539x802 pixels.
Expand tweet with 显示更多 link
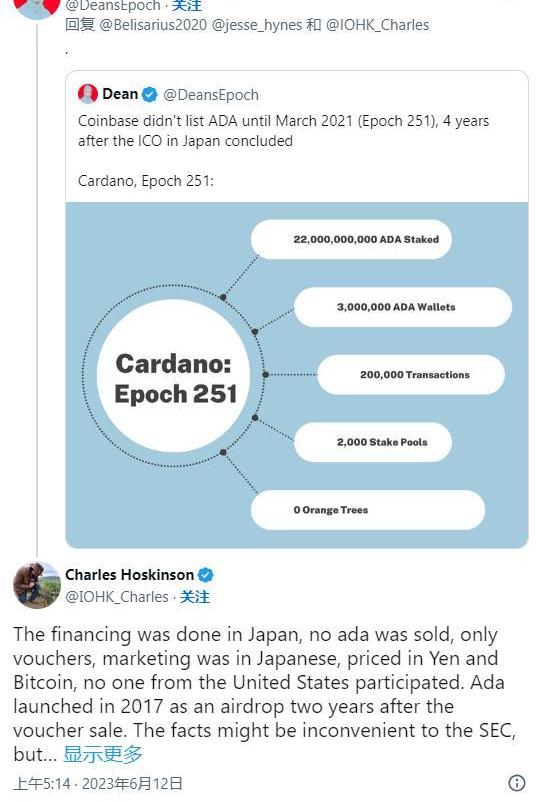(x=103, y=754)
